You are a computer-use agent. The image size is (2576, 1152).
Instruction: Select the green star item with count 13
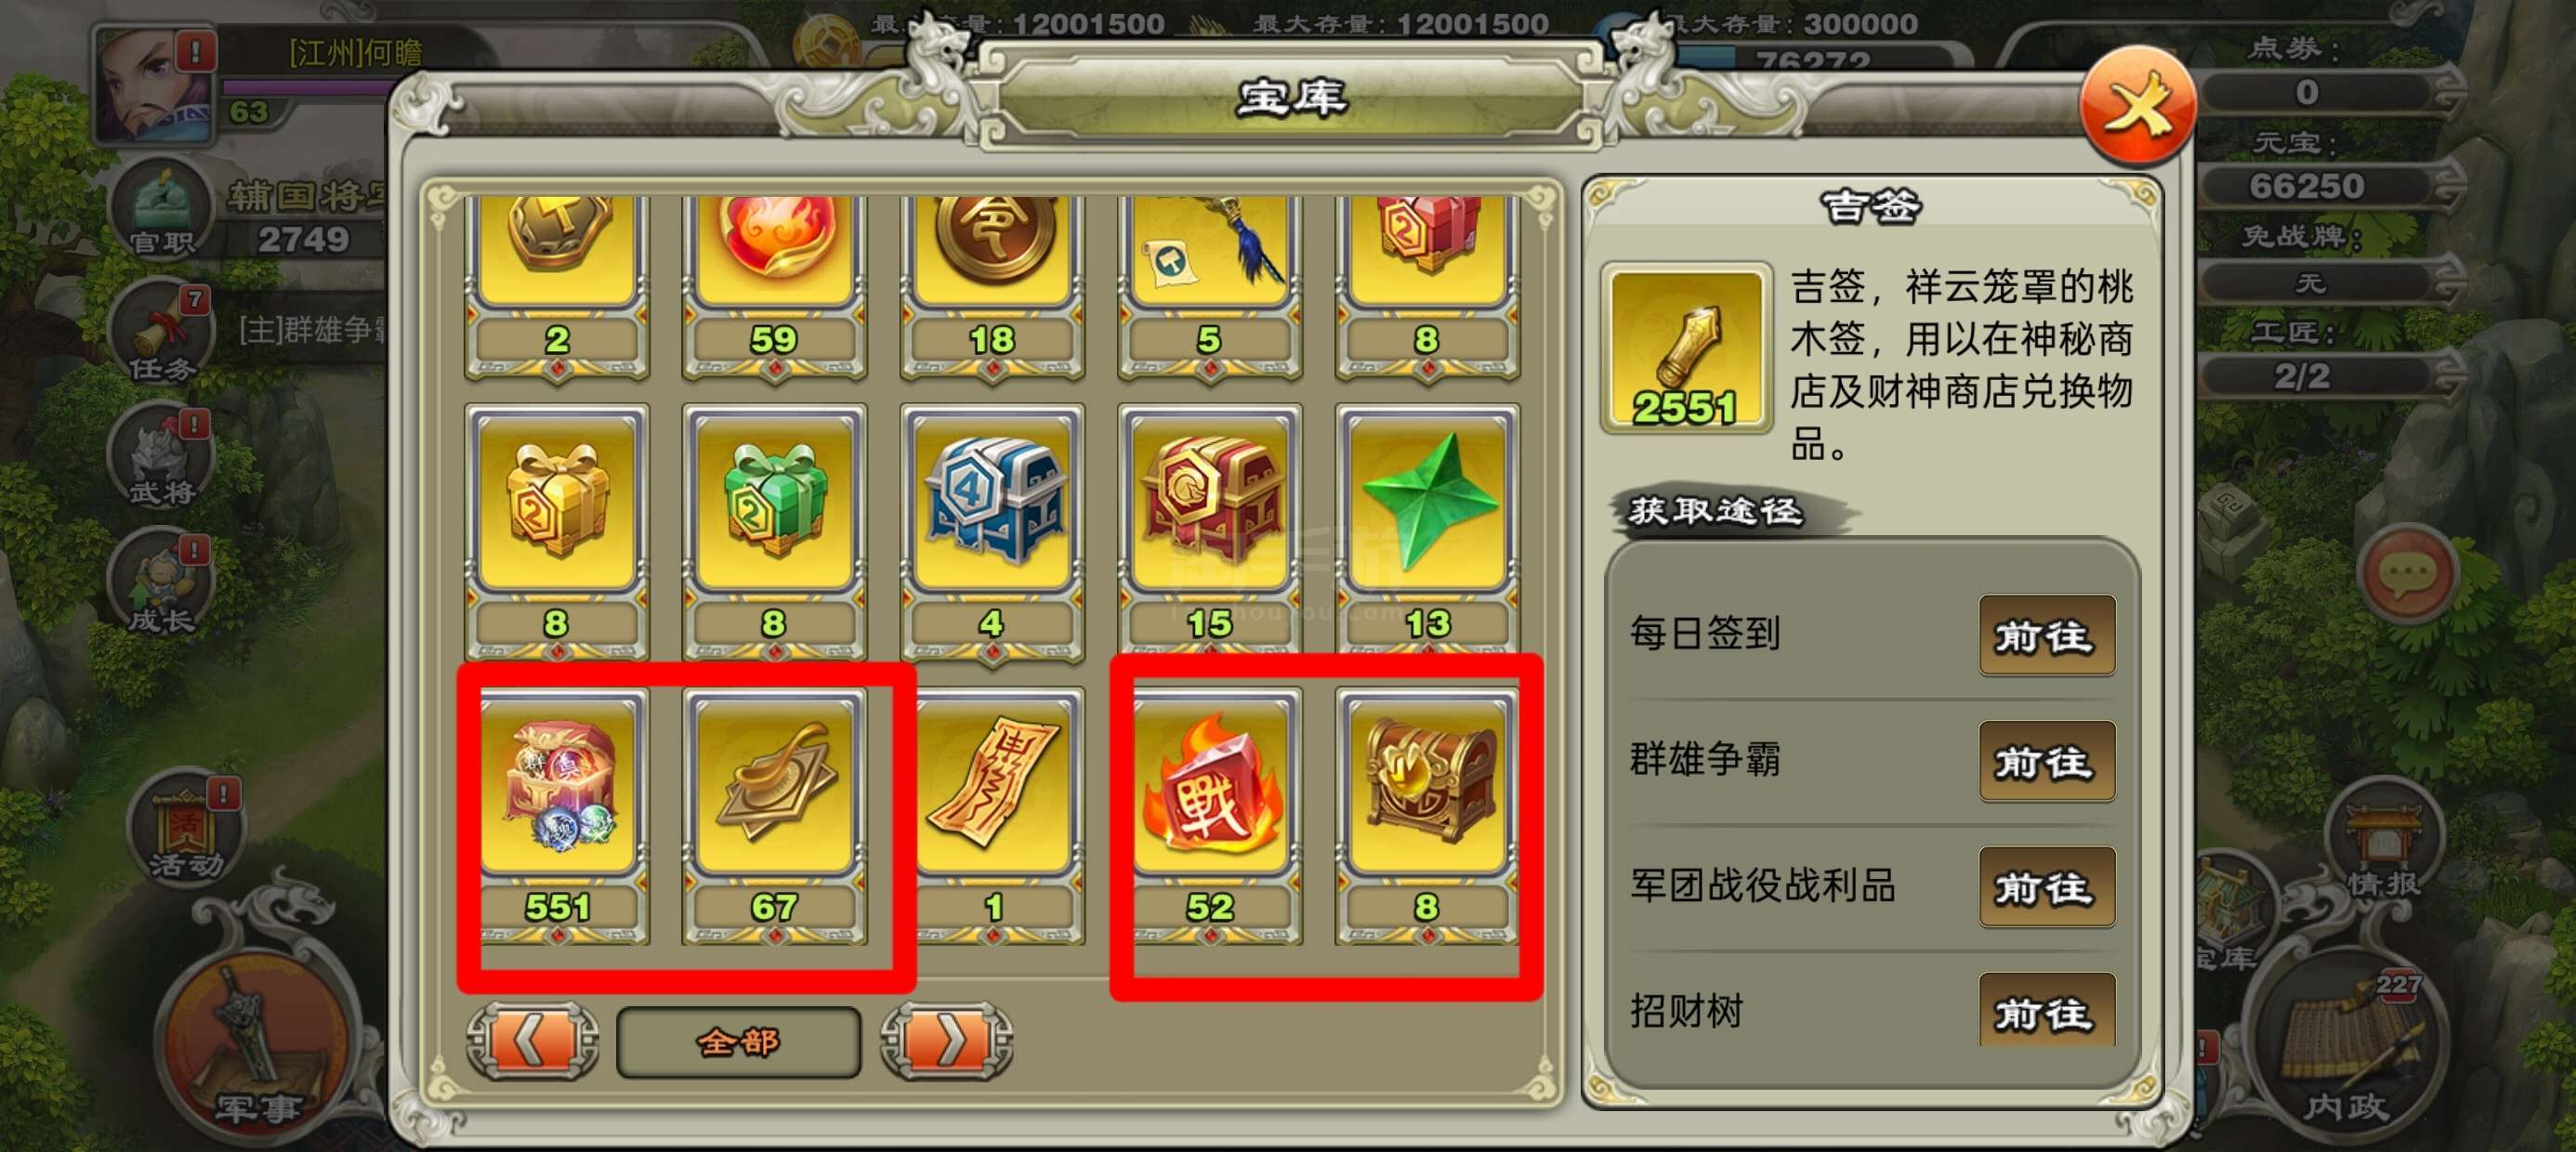click(1427, 531)
